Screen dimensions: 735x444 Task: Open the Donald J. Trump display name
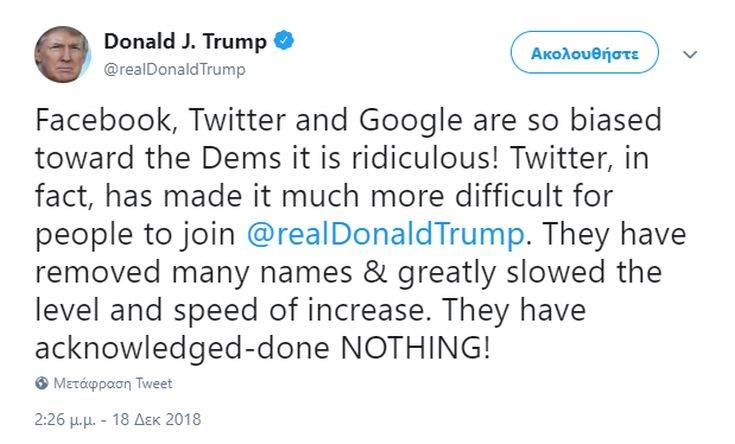tap(185, 43)
